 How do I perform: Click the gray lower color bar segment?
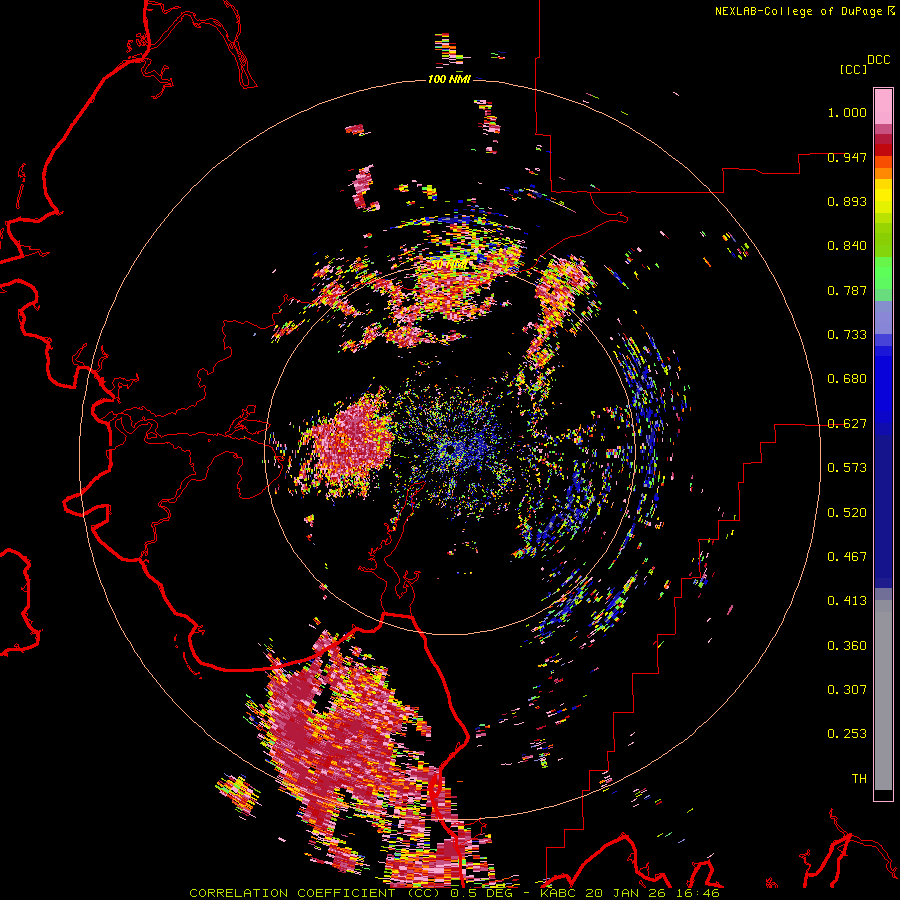(883, 695)
